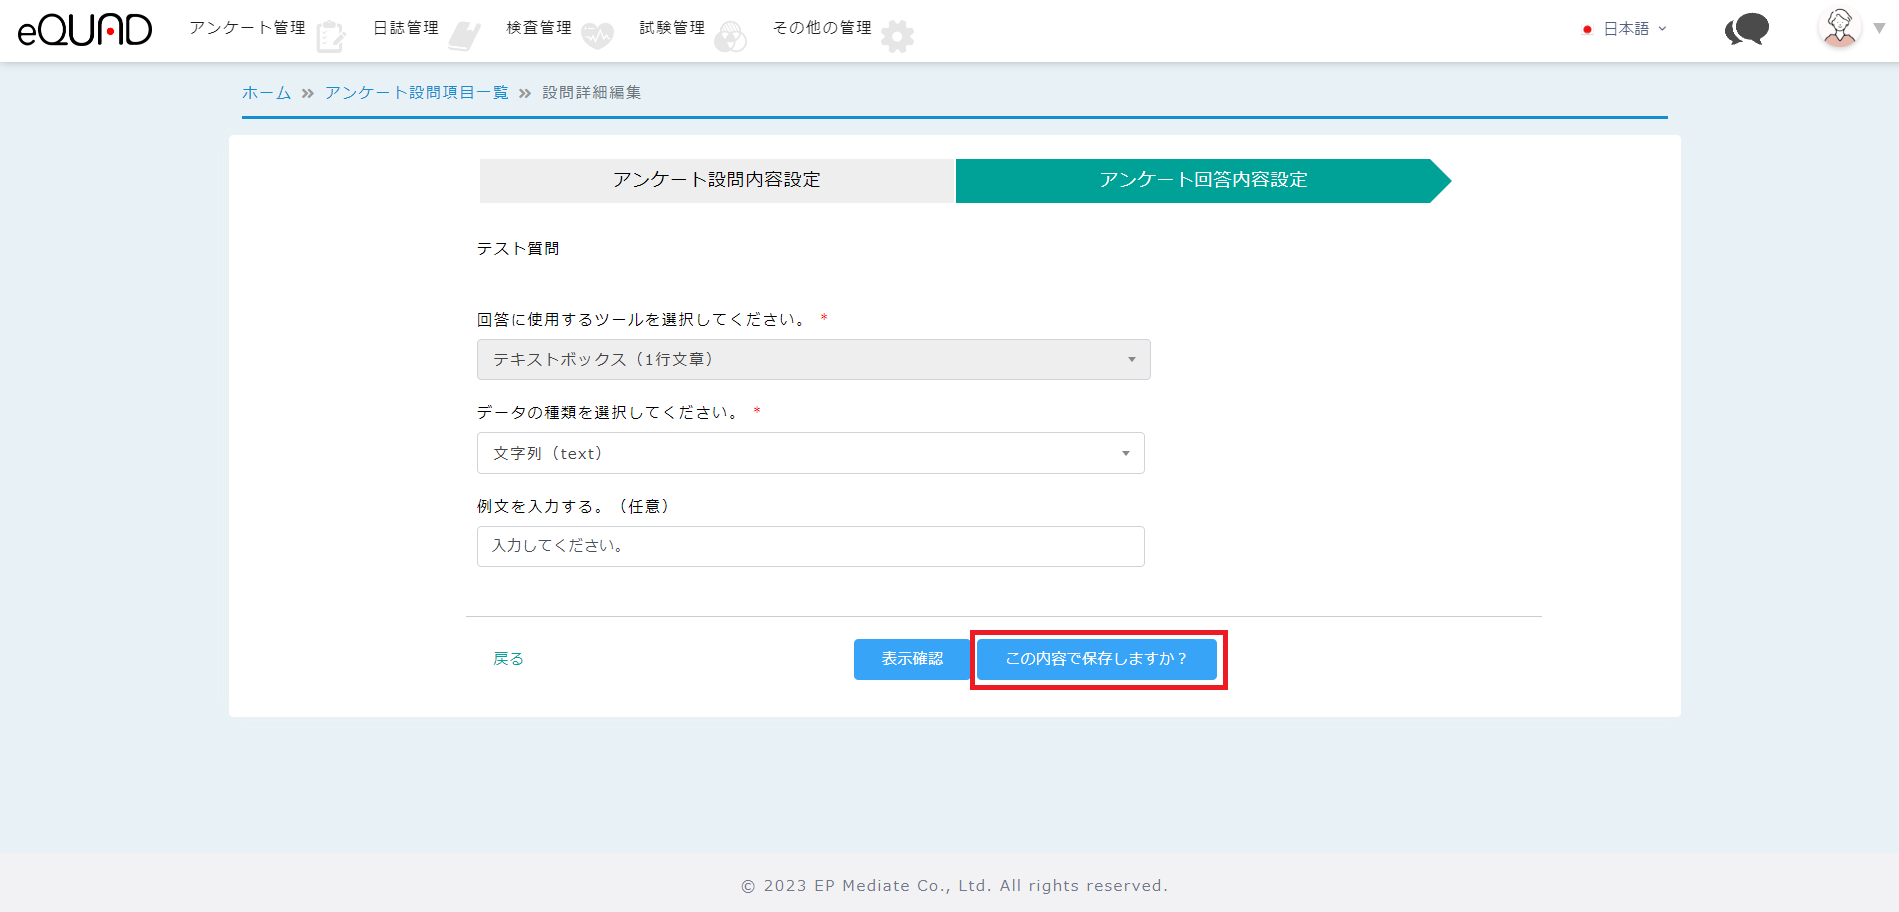1899x912 pixels.
Task: Open the 文字列 (text) data type dropdown
Action: (x=810, y=454)
